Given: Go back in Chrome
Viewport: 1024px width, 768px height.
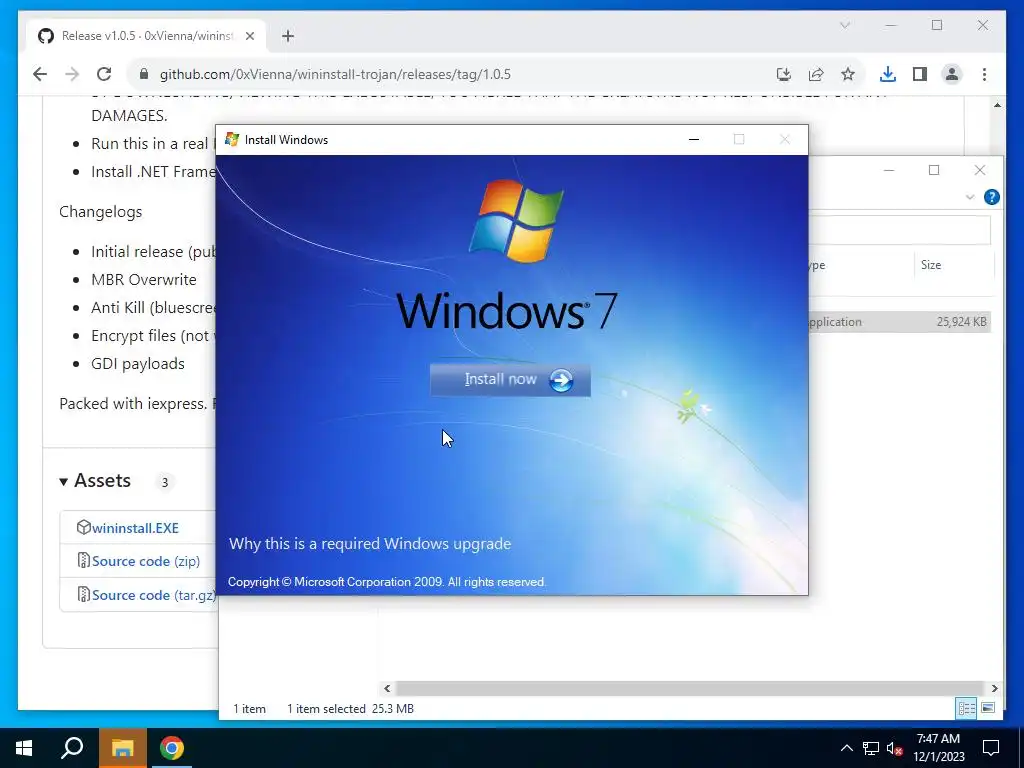Looking at the screenshot, I should click(x=40, y=74).
